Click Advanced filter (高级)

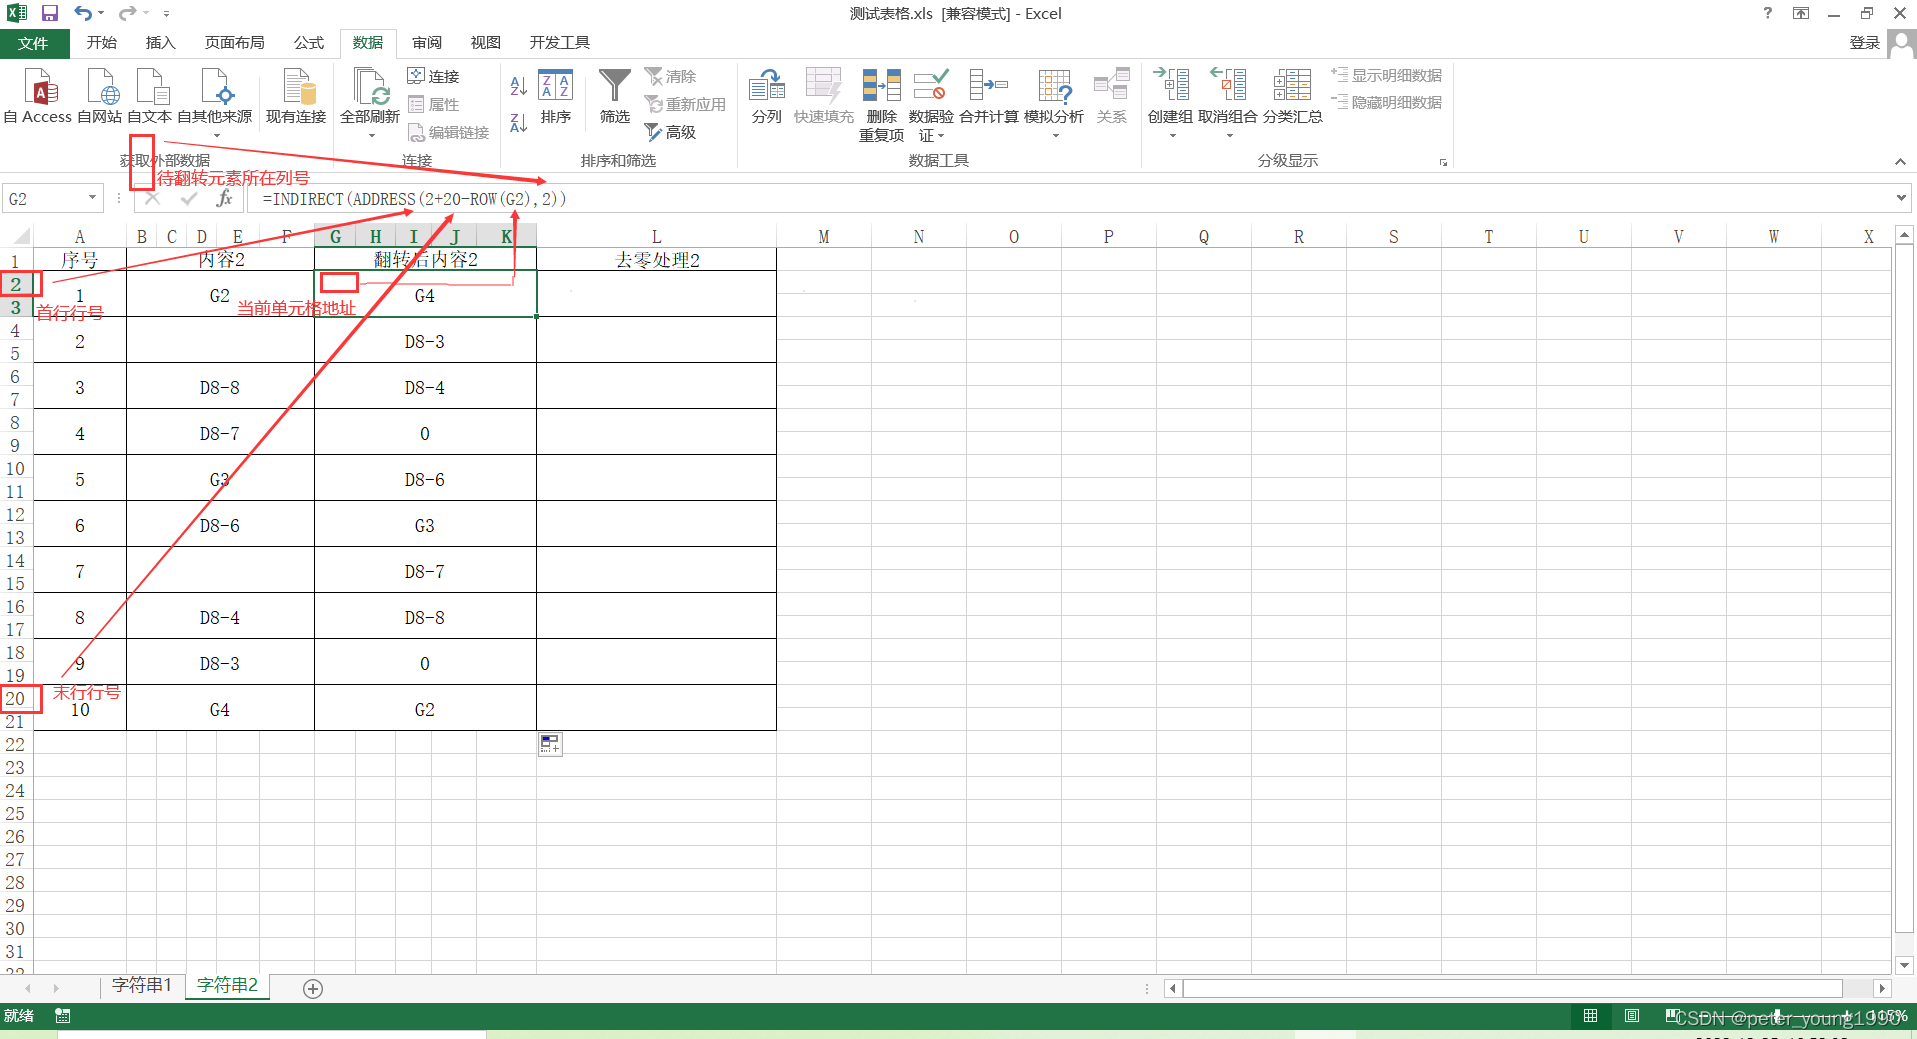670,132
